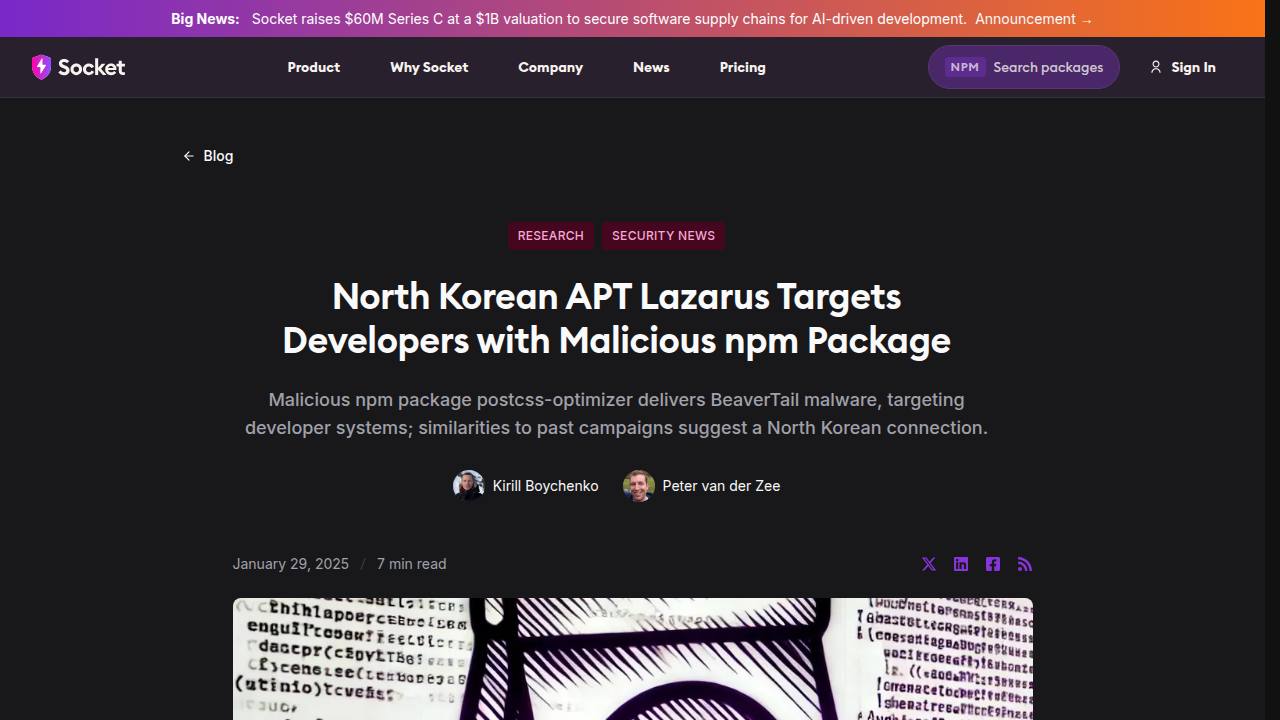
Task: Select the RESEARCH tag
Action: point(551,236)
